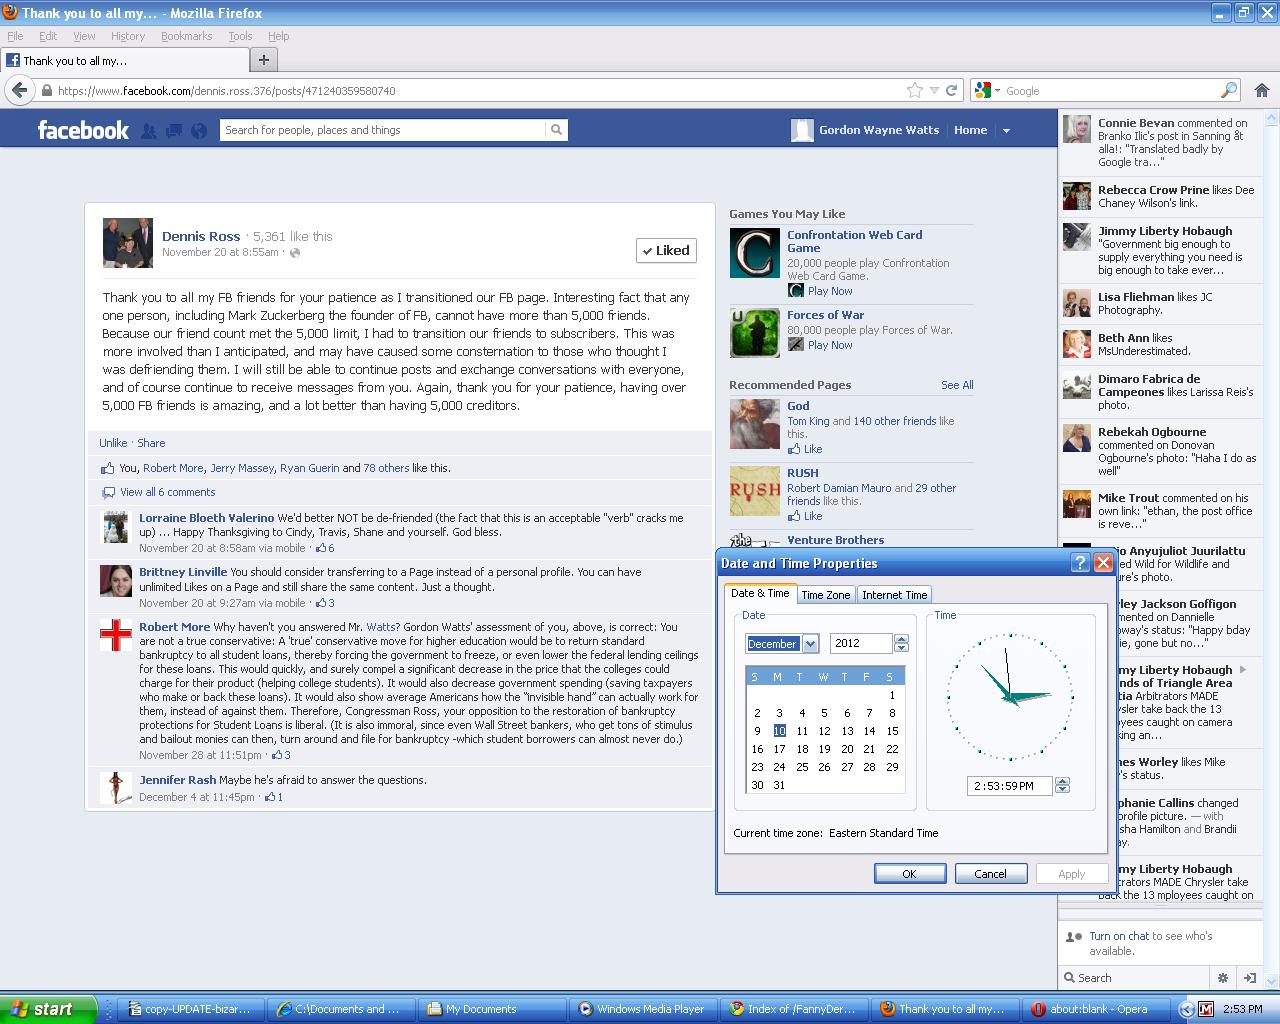Image resolution: width=1280 pixels, height=1024 pixels.
Task: Click Home link in Facebook header
Action: click(970, 130)
